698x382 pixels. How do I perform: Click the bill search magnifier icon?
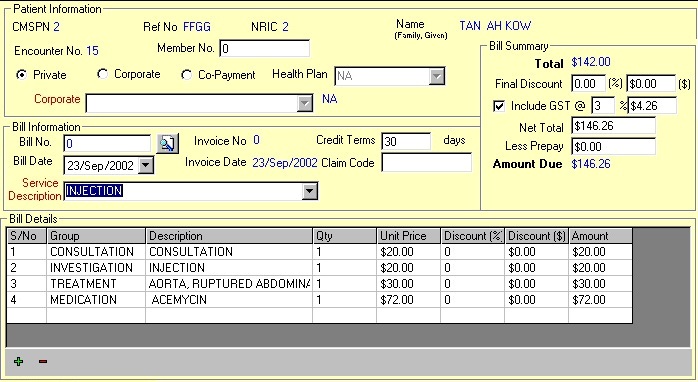coord(168,143)
